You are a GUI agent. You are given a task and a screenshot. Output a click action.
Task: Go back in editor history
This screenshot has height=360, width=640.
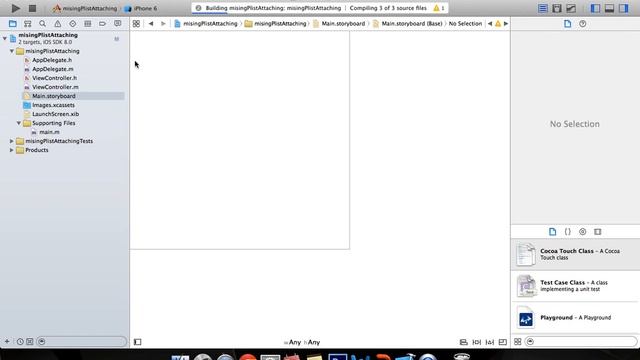[x=151, y=24]
